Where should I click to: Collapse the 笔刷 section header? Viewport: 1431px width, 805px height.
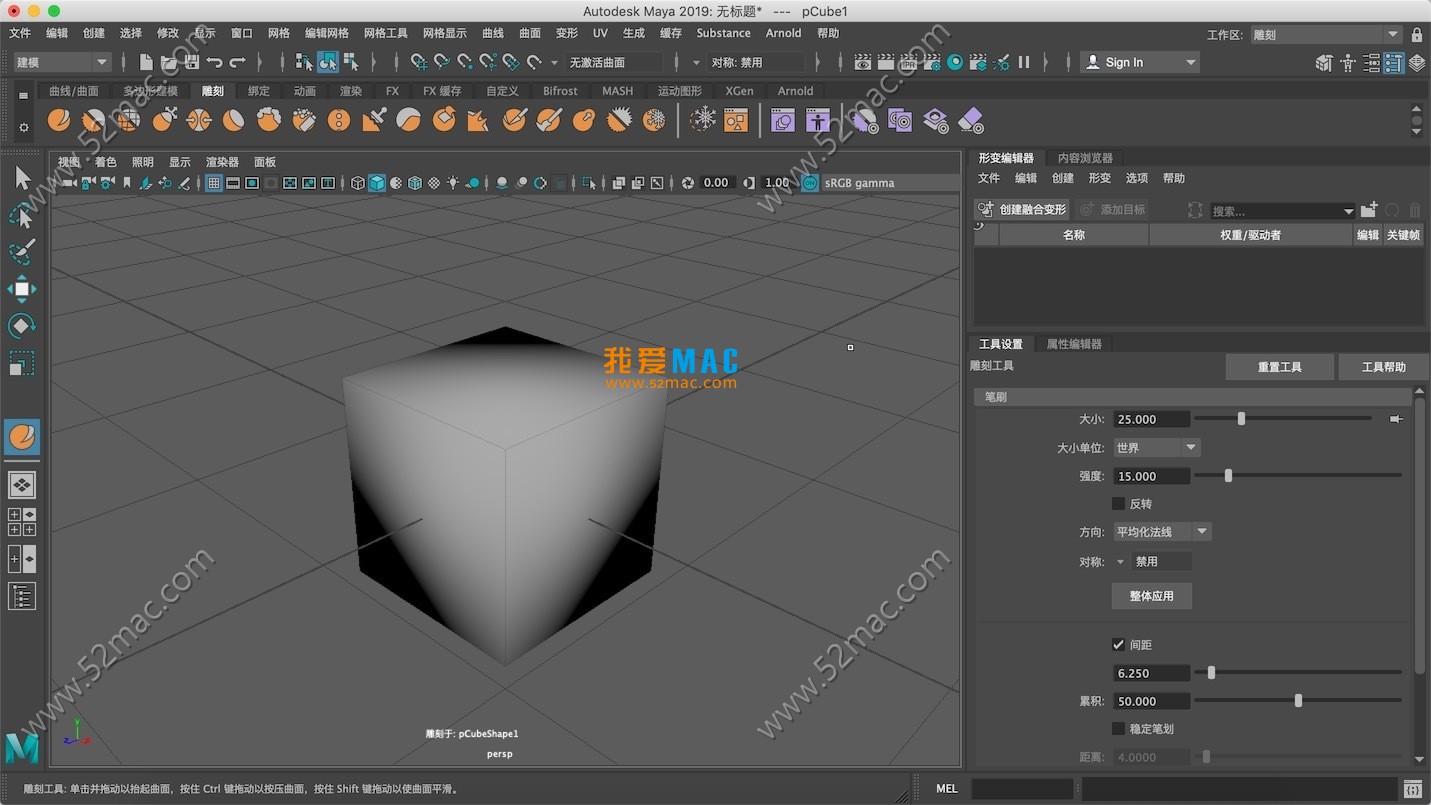[x=1192, y=397]
